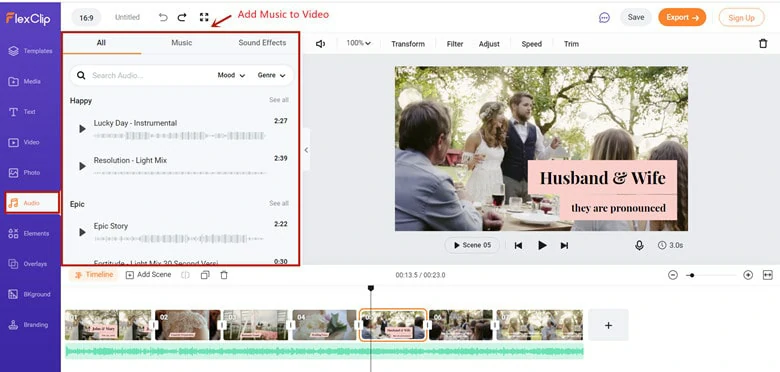The height and width of the screenshot is (372, 780).
Task: Open the chat feedback icon
Action: click(x=604, y=17)
